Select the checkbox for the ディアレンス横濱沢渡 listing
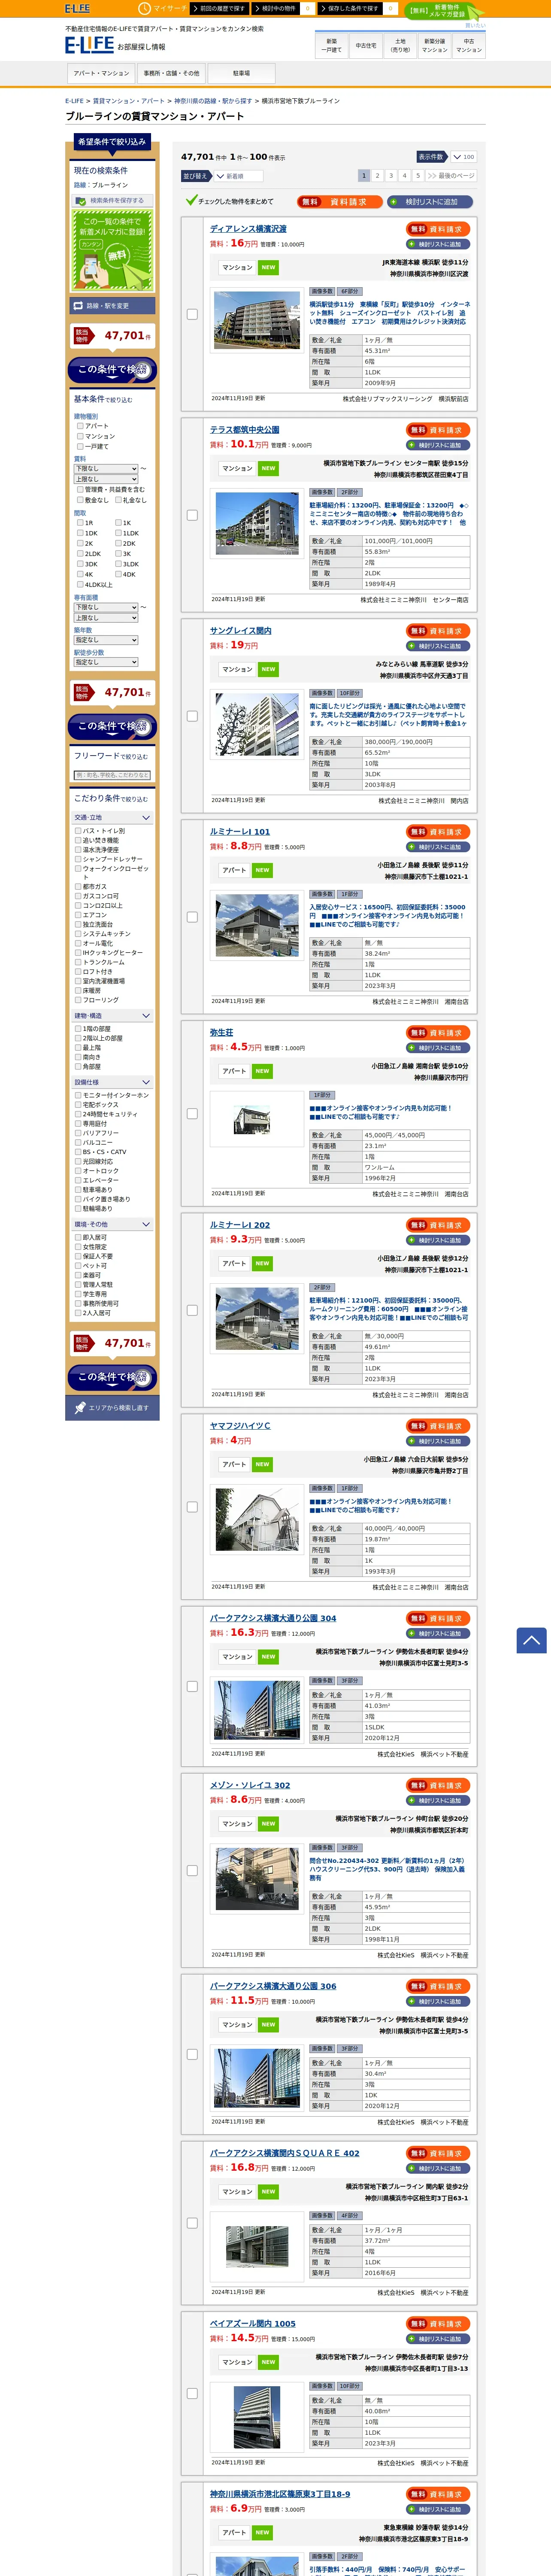Screen dimensions: 551x2576 [x=192, y=314]
